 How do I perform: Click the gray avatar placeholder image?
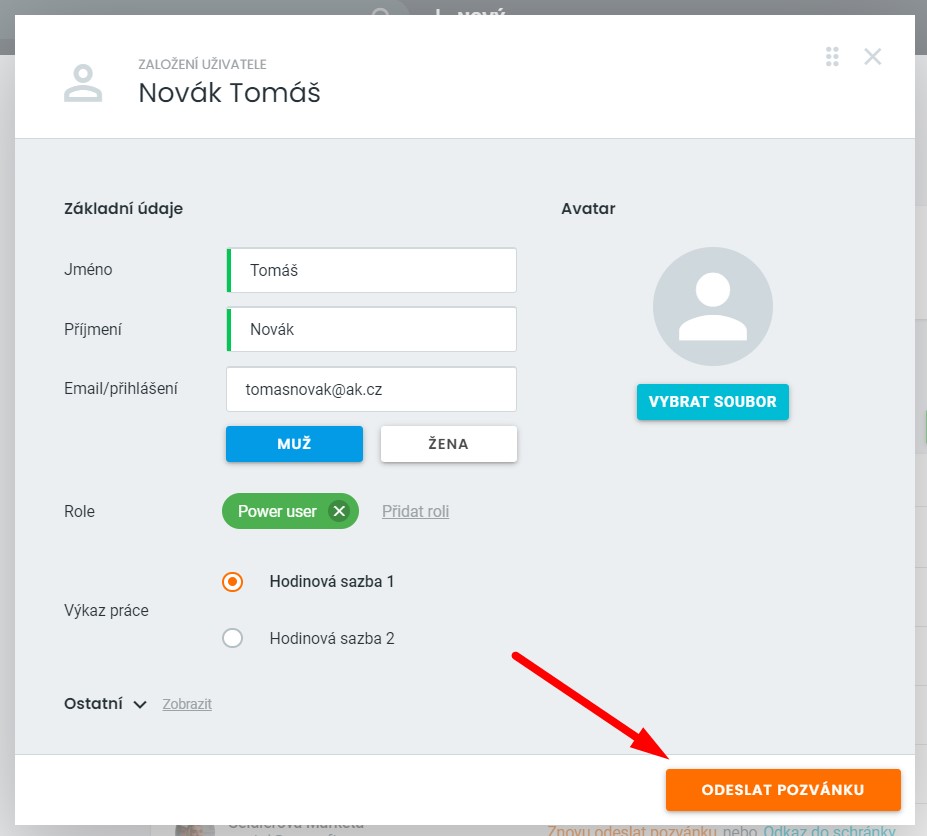click(x=712, y=306)
